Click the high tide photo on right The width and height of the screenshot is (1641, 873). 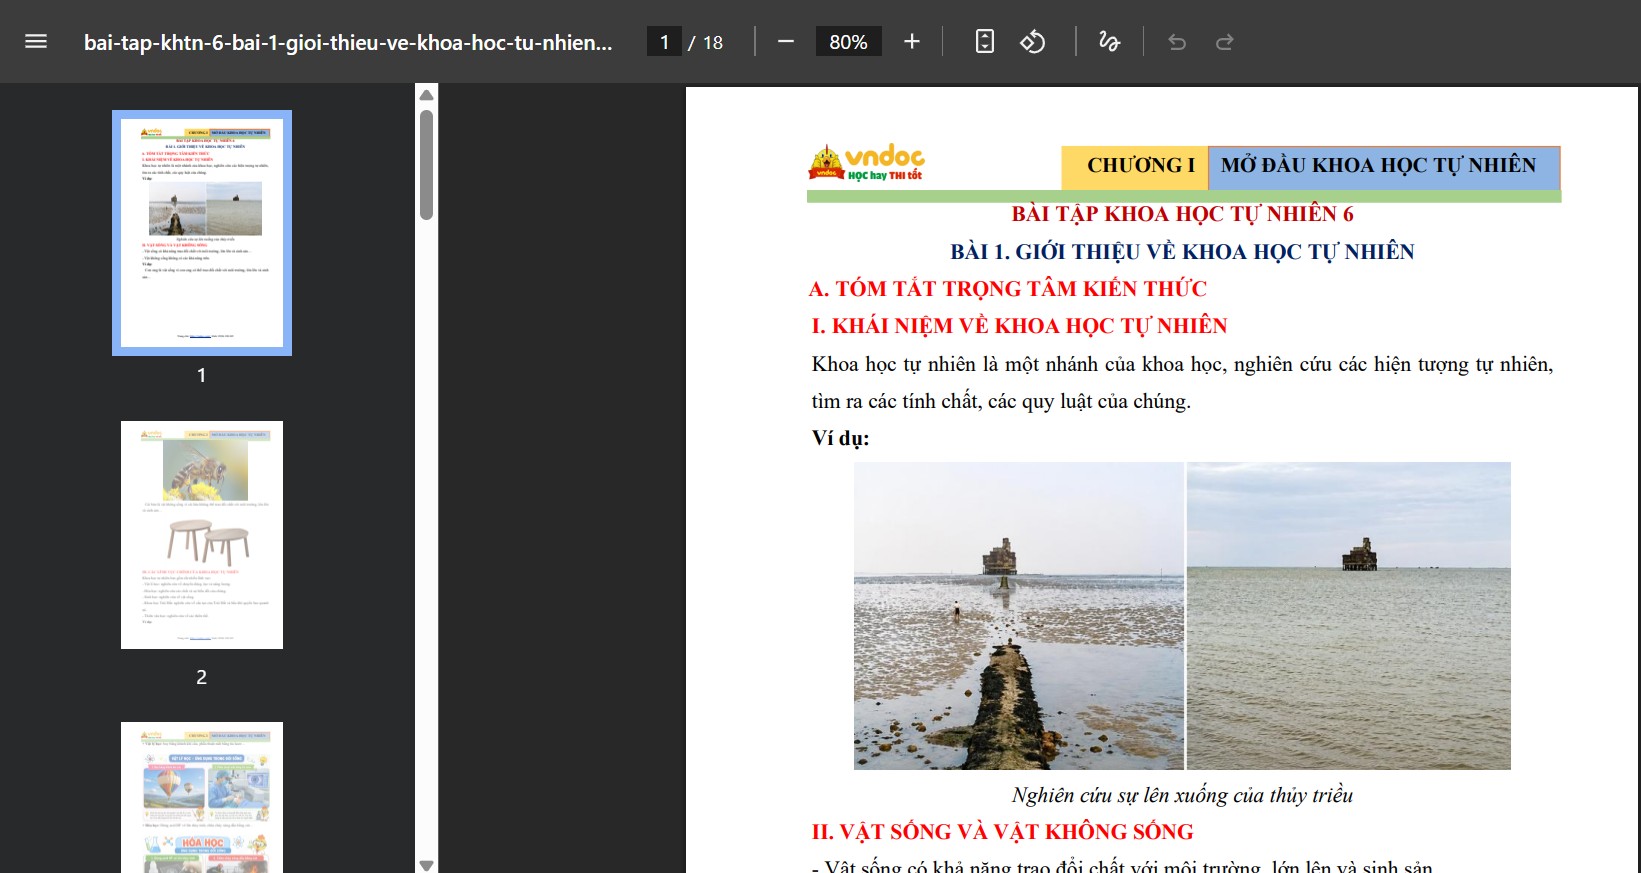pos(1349,616)
